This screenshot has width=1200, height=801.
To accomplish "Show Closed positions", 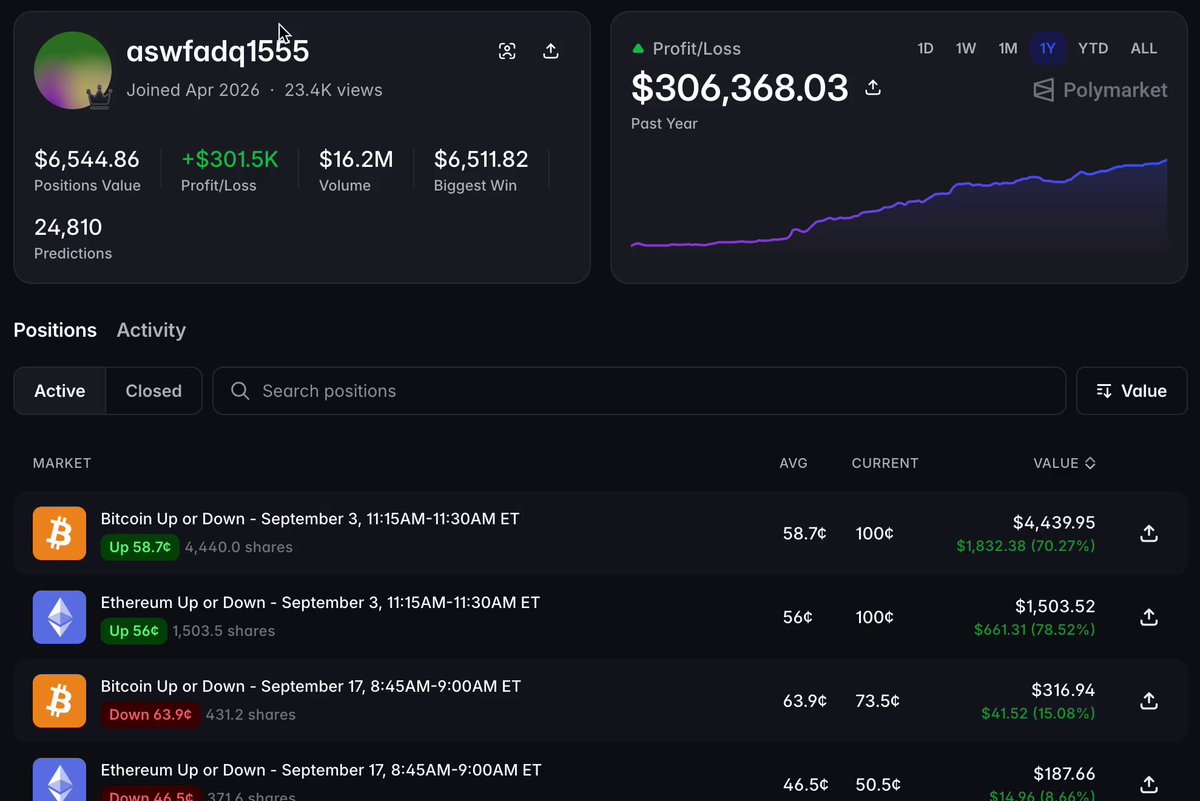I will point(154,391).
